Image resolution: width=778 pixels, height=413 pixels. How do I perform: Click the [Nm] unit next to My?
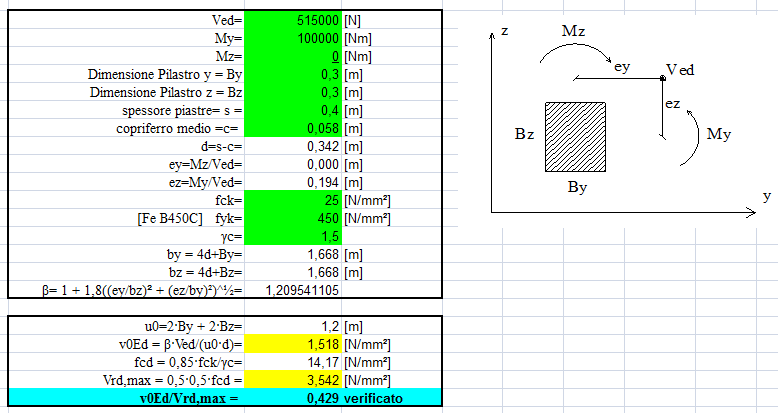[x=358, y=39]
